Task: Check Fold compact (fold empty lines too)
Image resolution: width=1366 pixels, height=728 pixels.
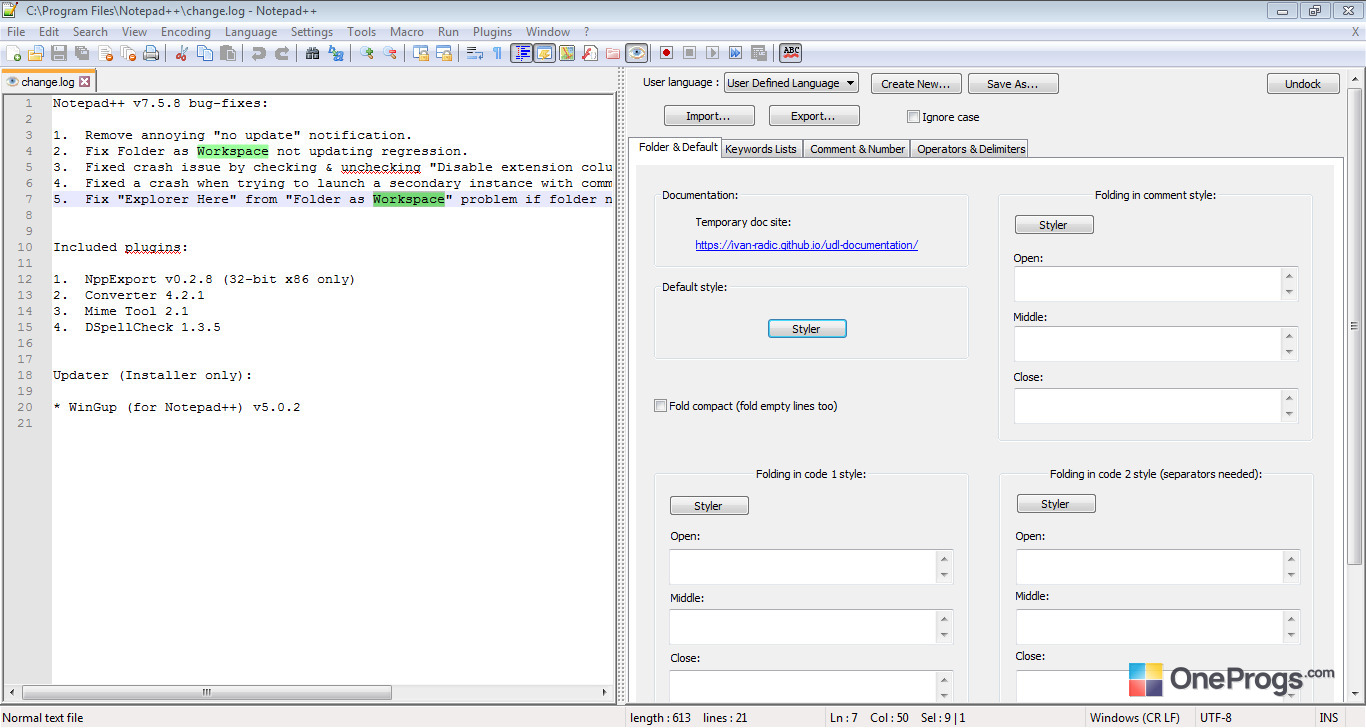Action: (660, 406)
